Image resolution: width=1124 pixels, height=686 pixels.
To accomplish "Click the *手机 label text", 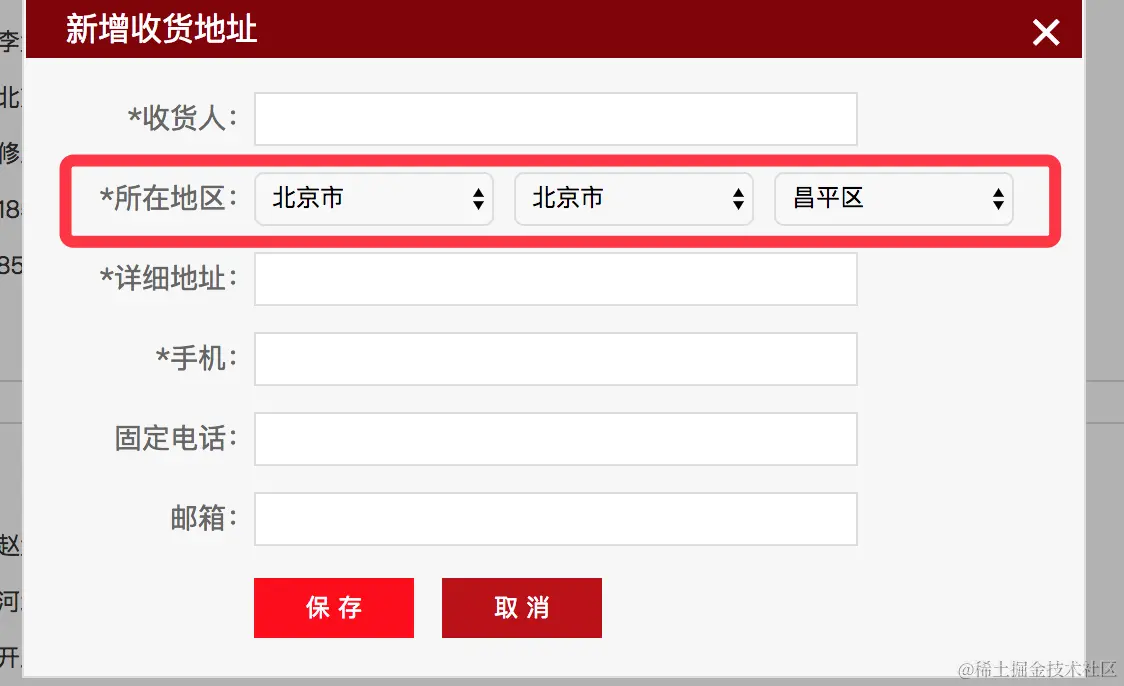I will 196,358.
